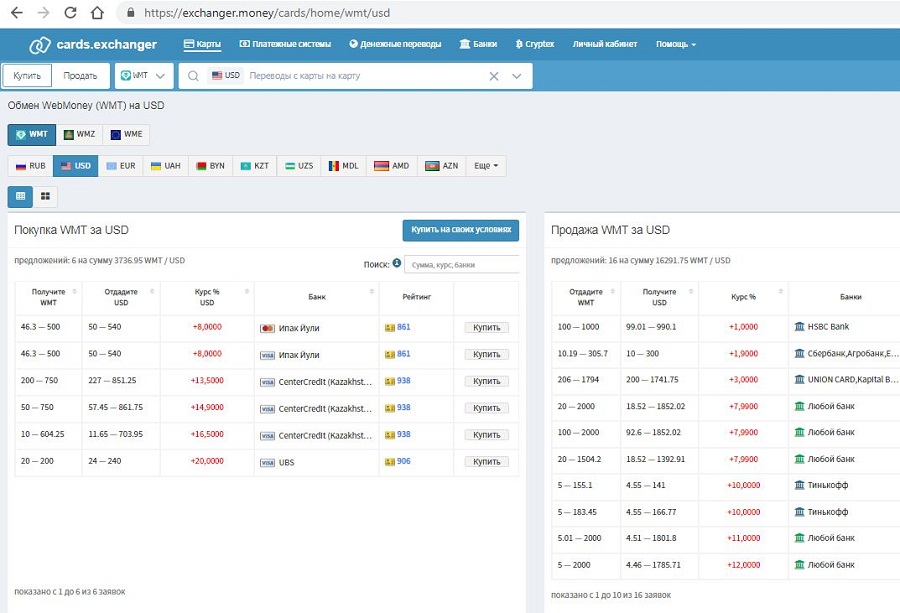Choose the UAH currency tab
The height and width of the screenshot is (613, 900).
click(x=166, y=166)
